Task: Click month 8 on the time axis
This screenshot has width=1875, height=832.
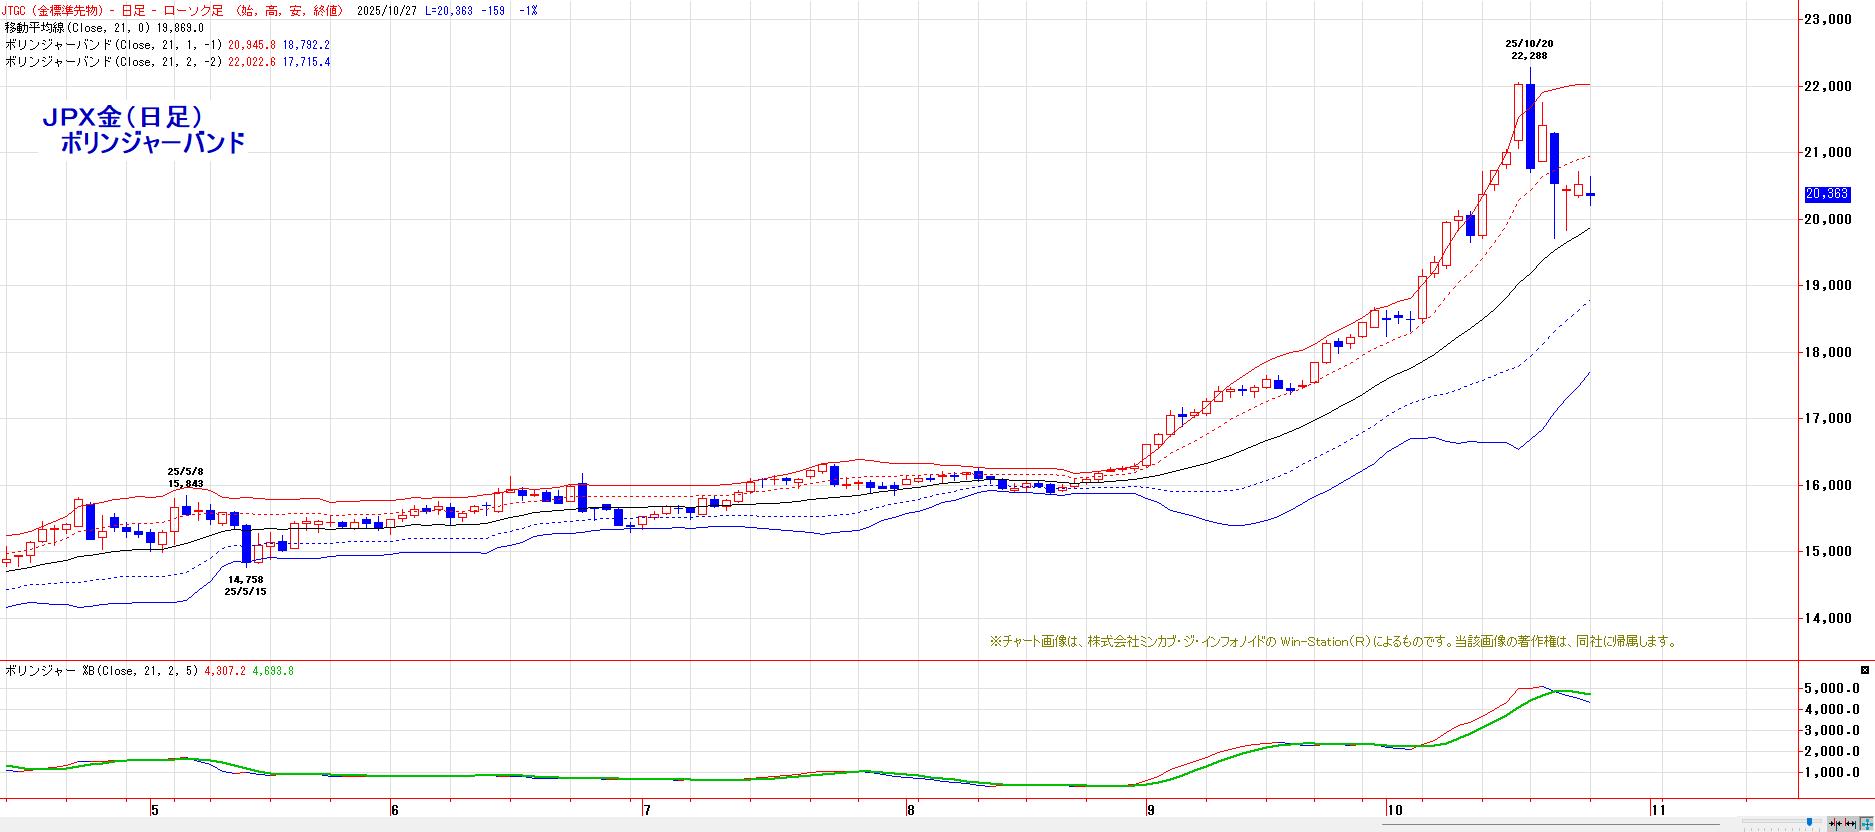Action: [909, 809]
